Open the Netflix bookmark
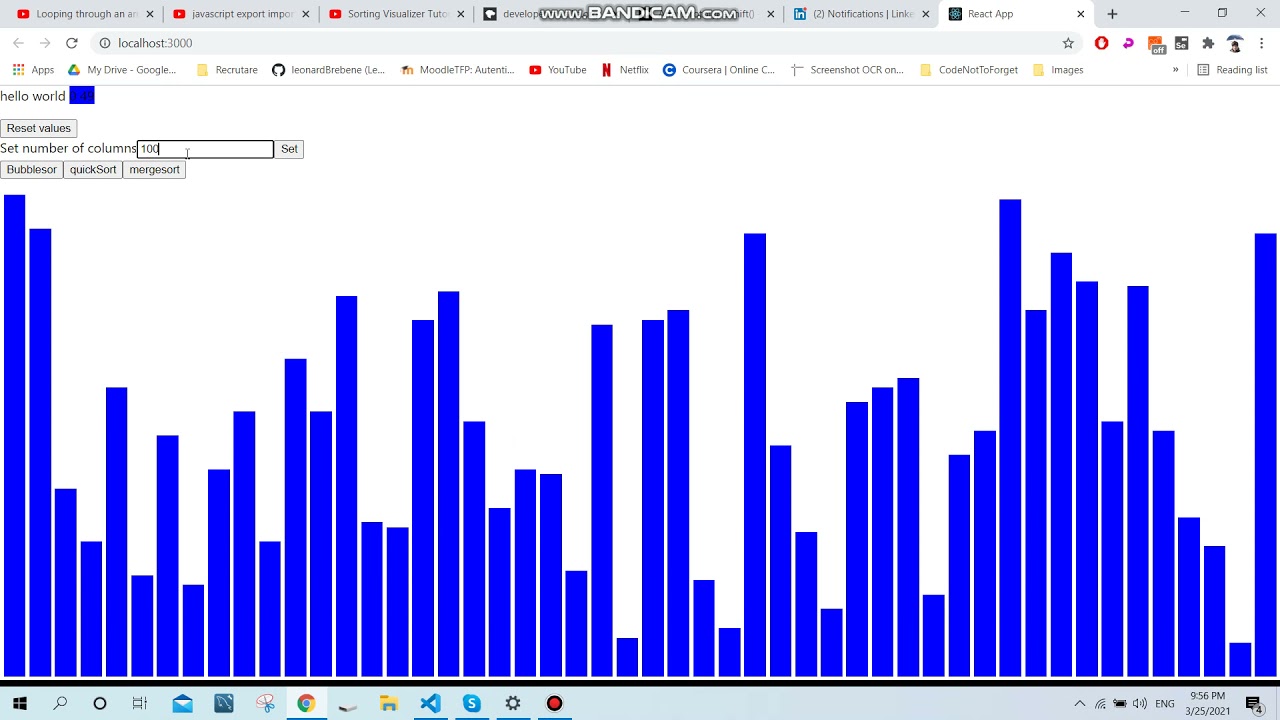This screenshot has height=720, width=1280. [624, 70]
